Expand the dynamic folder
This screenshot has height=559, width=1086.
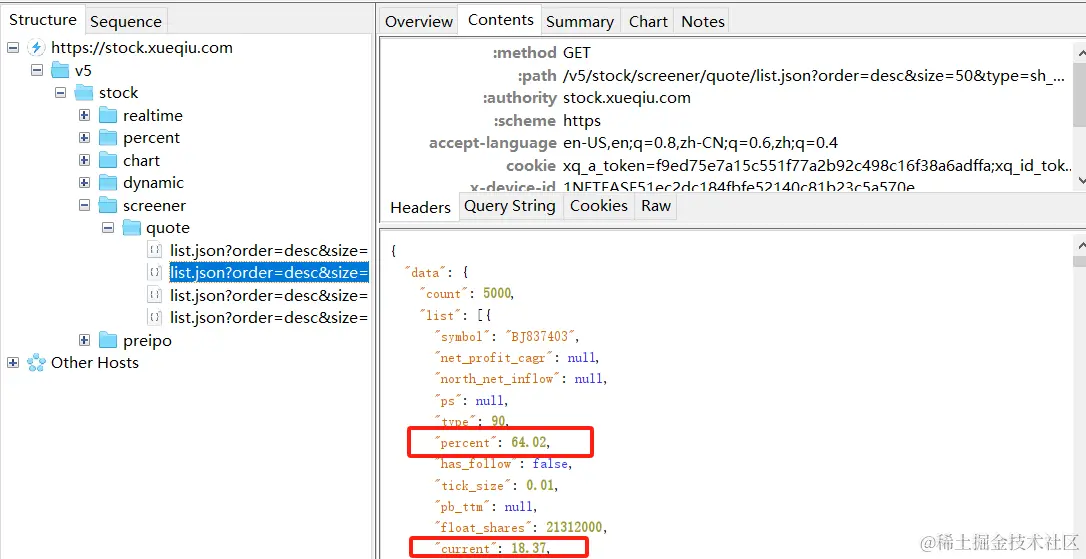click(84, 183)
